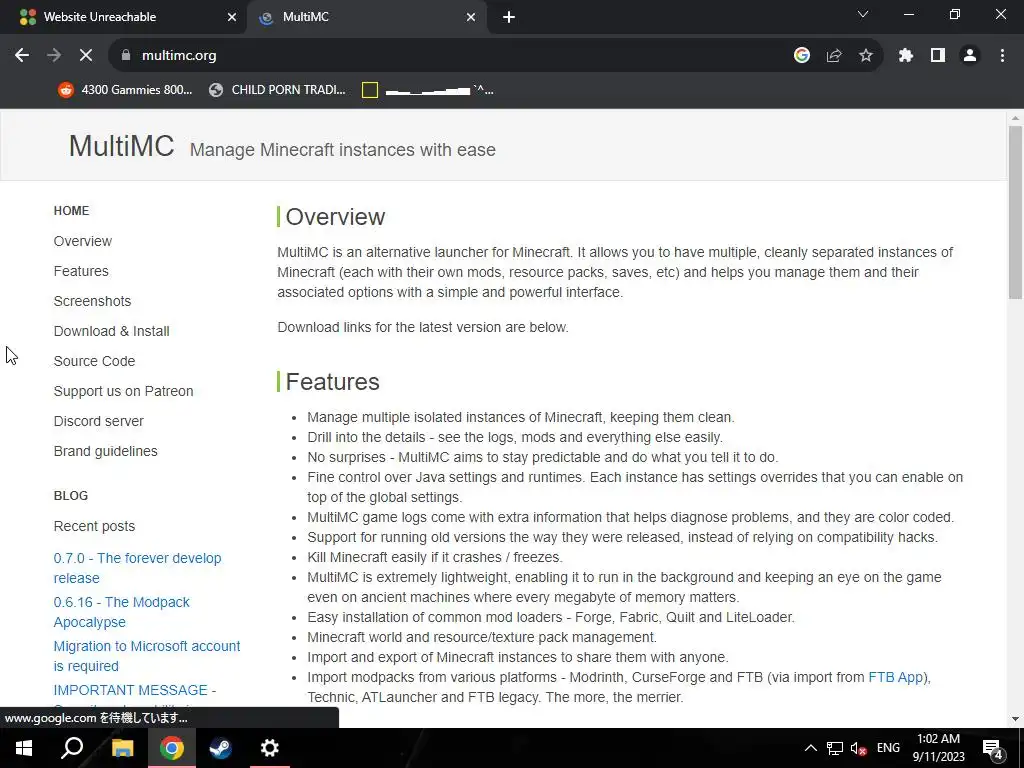Launch File Explorer from the taskbar
The image size is (1024, 768).
122,748
